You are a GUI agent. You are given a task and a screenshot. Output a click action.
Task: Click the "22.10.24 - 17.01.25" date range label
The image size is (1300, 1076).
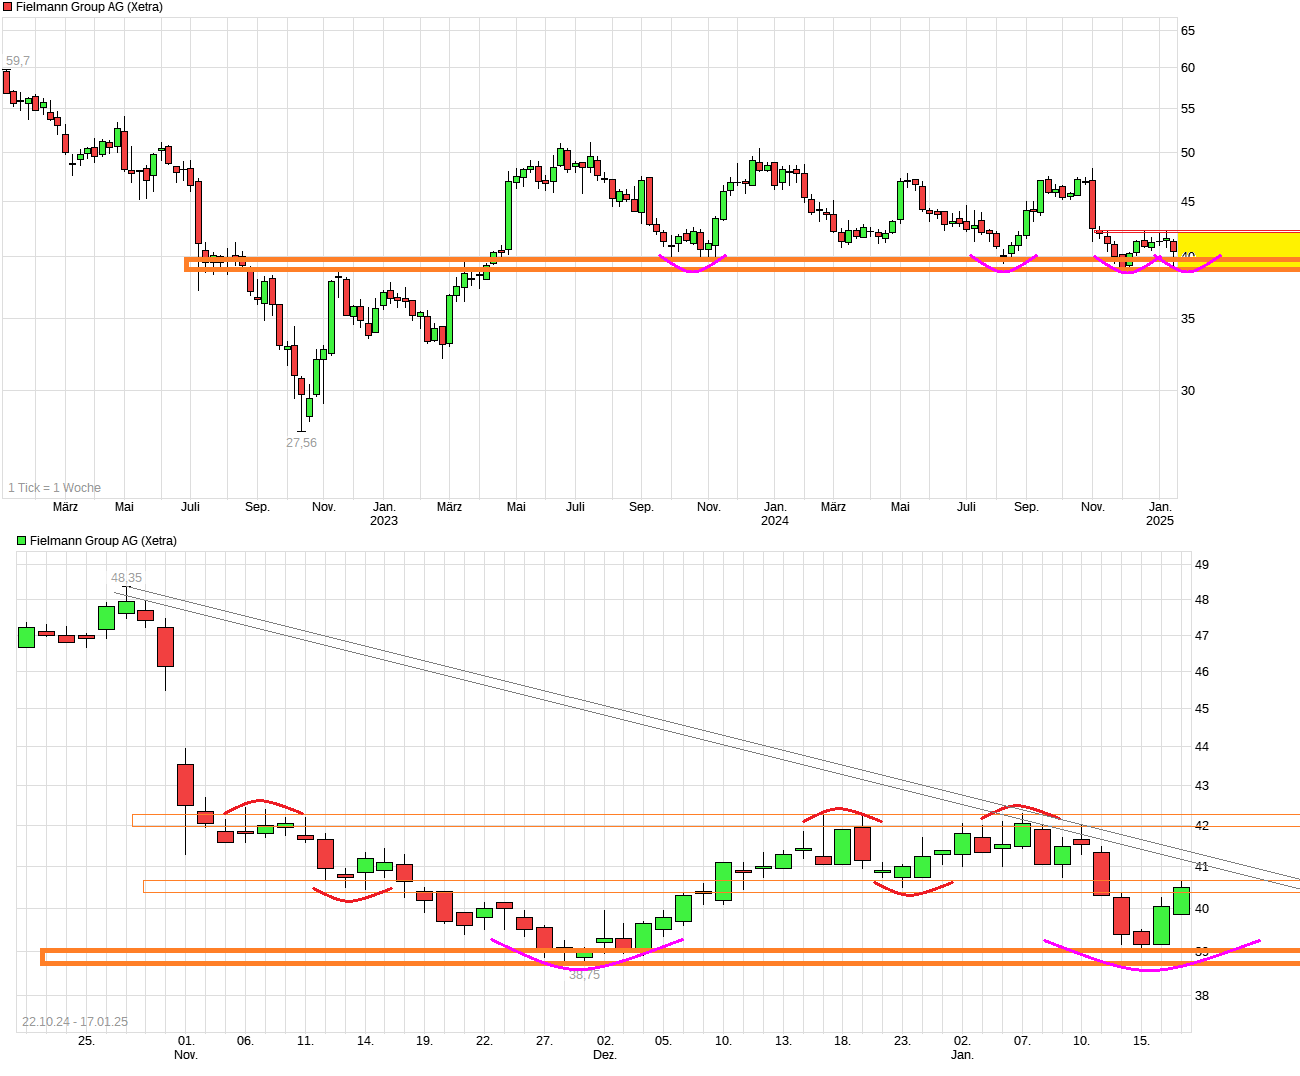coord(74,1021)
